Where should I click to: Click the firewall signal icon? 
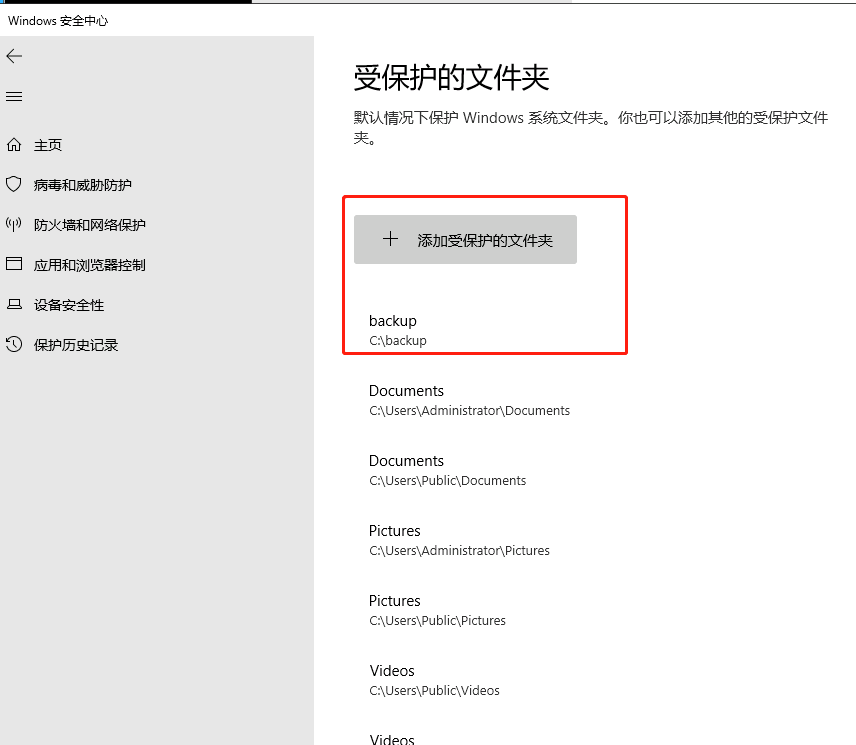coord(14,225)
